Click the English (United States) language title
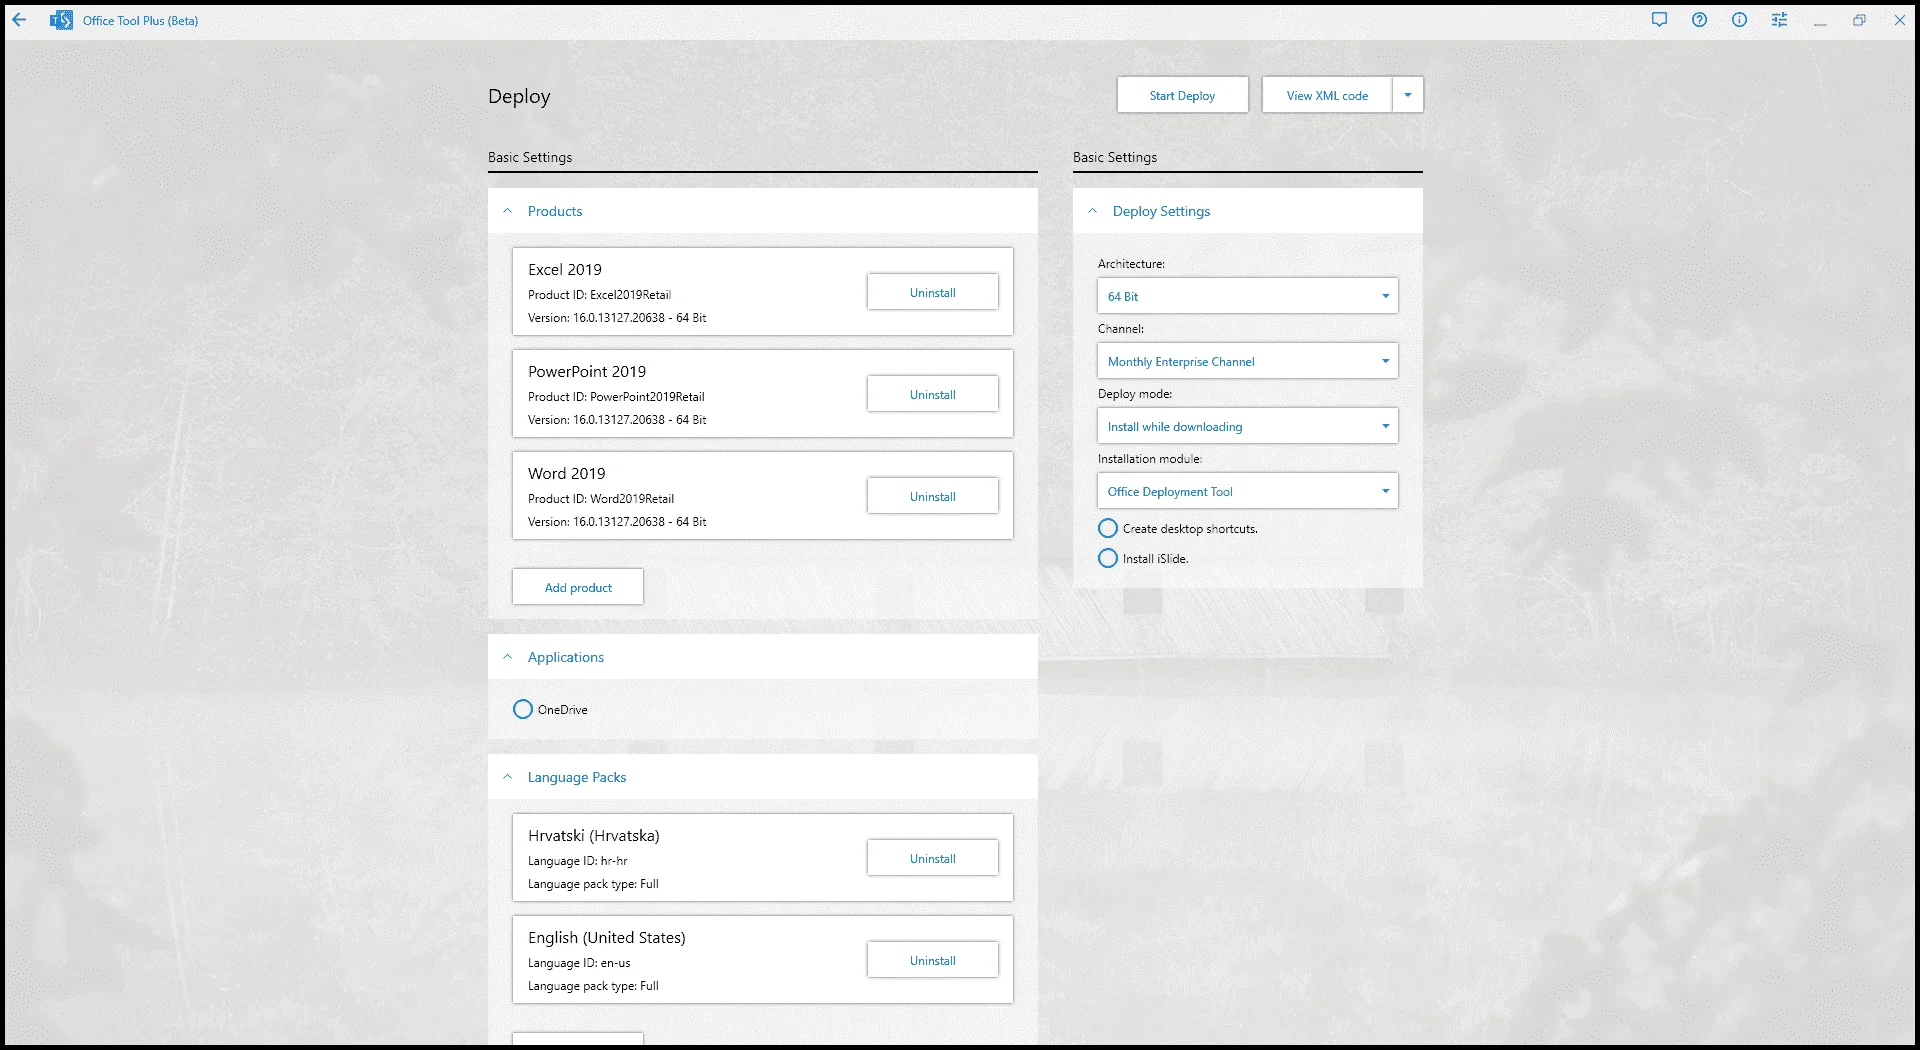 click(607, 937)
